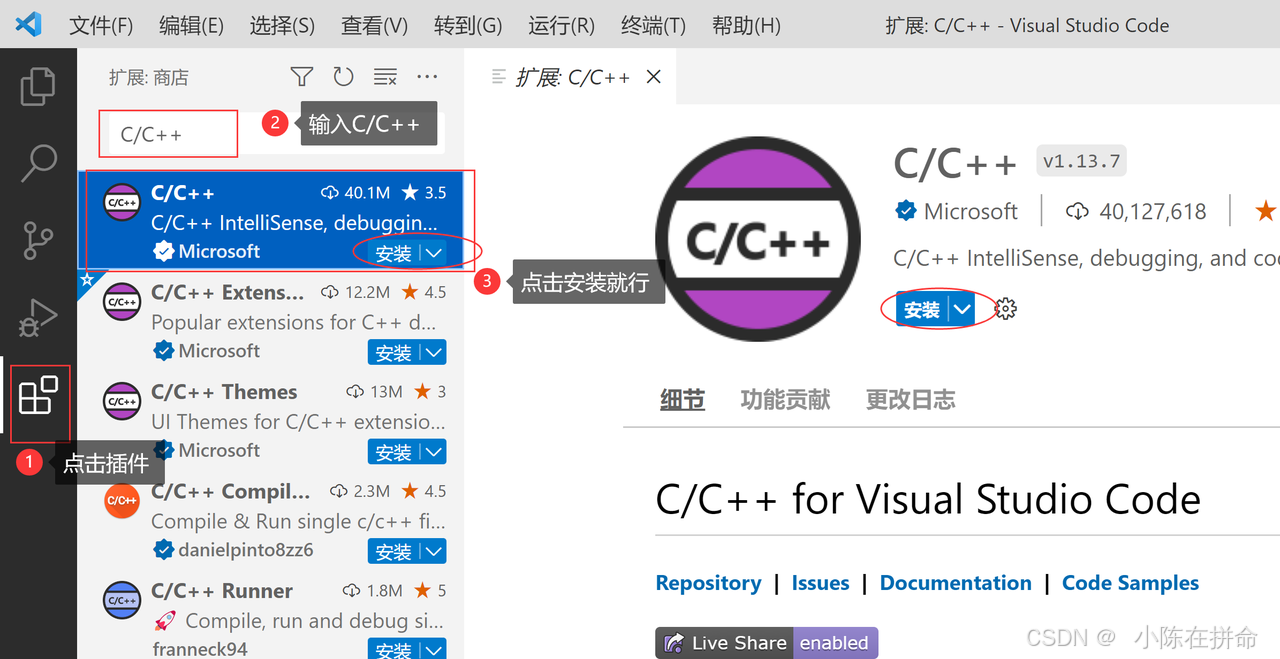
Task: Open the 终端(T) menu
Action: point(653,26)
